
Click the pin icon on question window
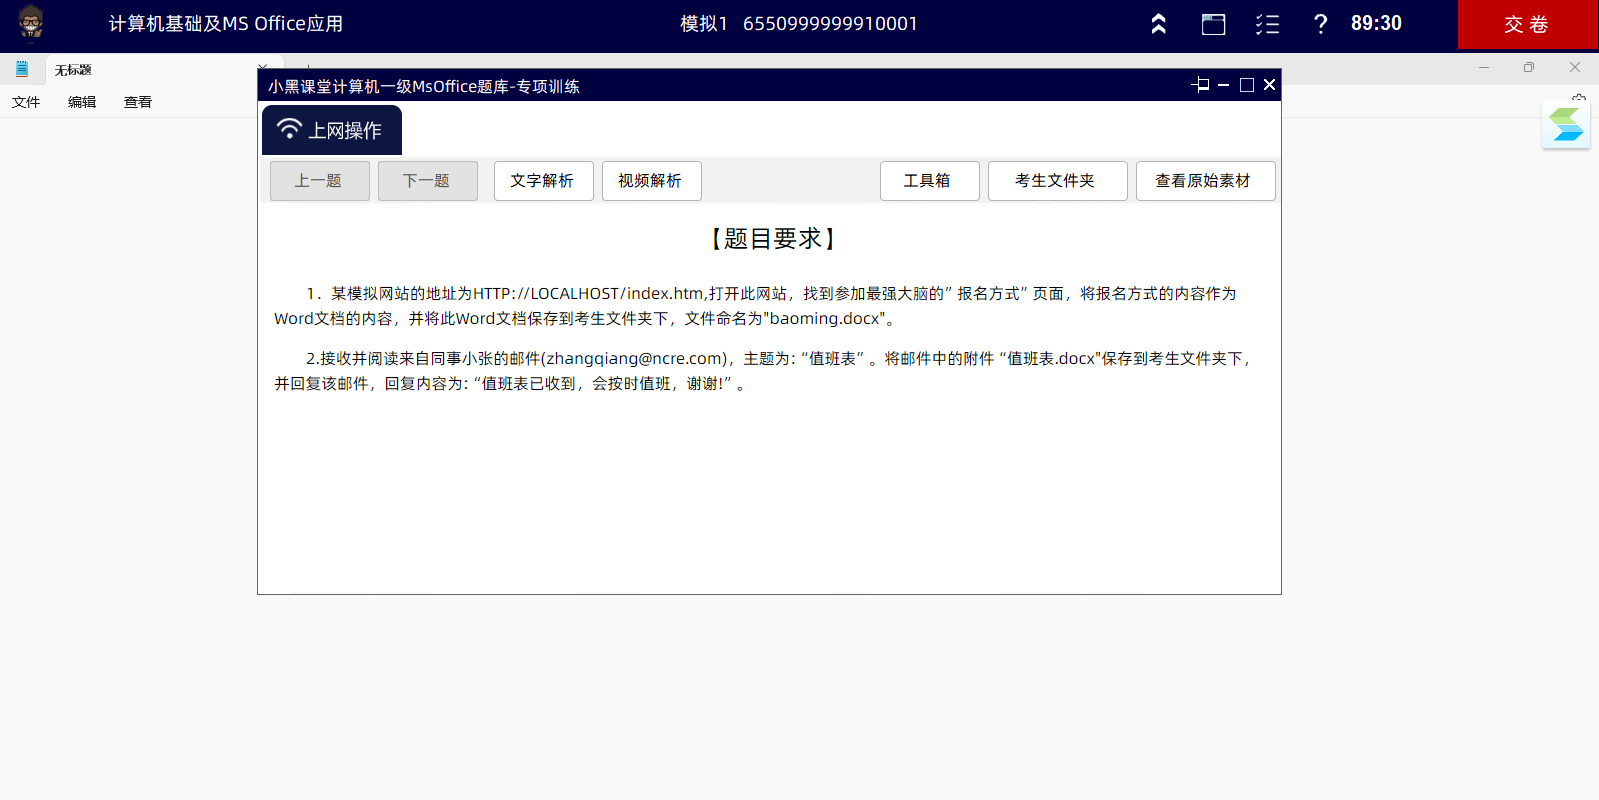[1201, 85]
